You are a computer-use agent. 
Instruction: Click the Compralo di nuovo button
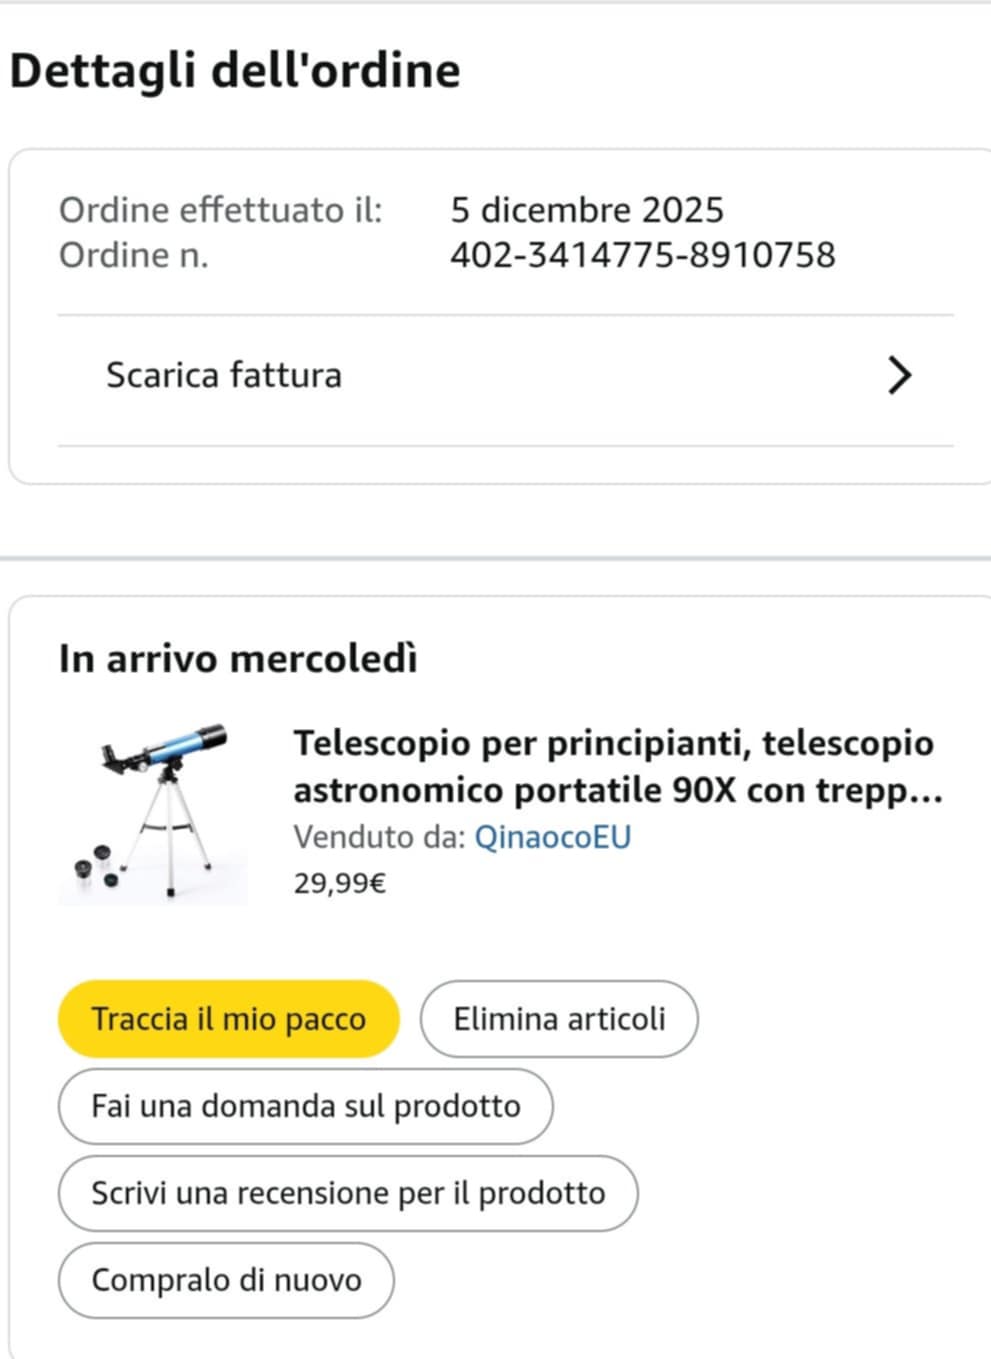pos(226,1280)
